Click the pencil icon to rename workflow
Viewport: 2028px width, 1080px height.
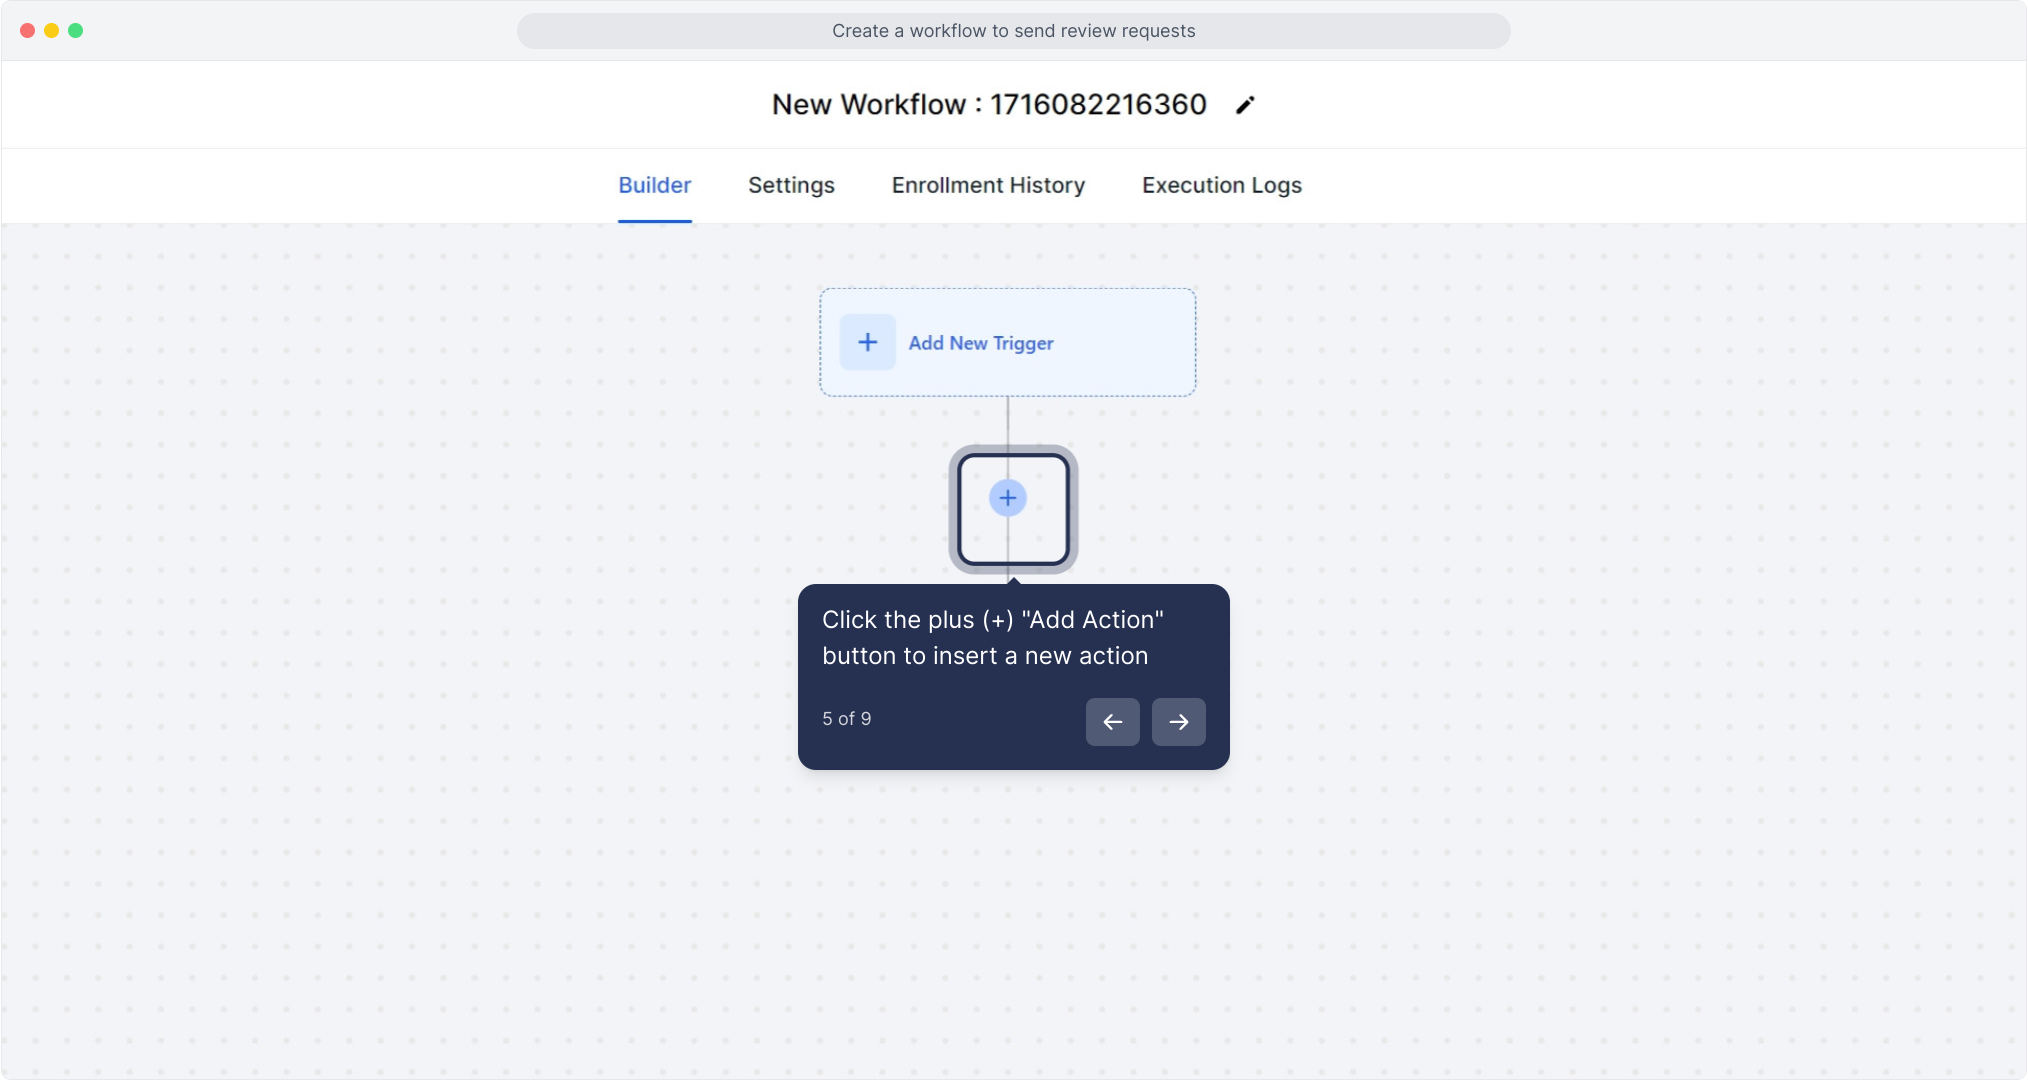click(1244, 105)
